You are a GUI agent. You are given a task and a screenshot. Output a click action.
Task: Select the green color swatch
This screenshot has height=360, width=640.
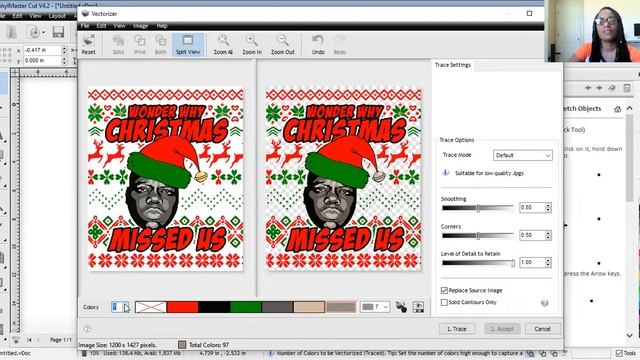coord(246,307)
